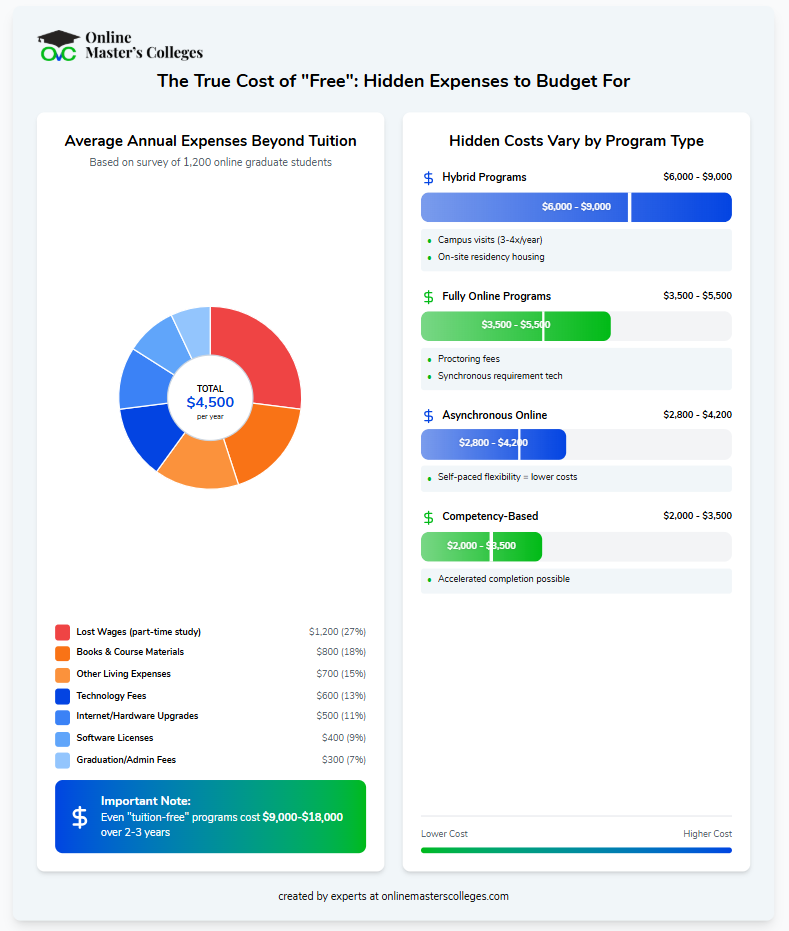Click the 'Campus visits (3-4x/year)' bullet
The width and height of the screenshot is (789, 931).
pyautogui.click(x=490, y=240)
